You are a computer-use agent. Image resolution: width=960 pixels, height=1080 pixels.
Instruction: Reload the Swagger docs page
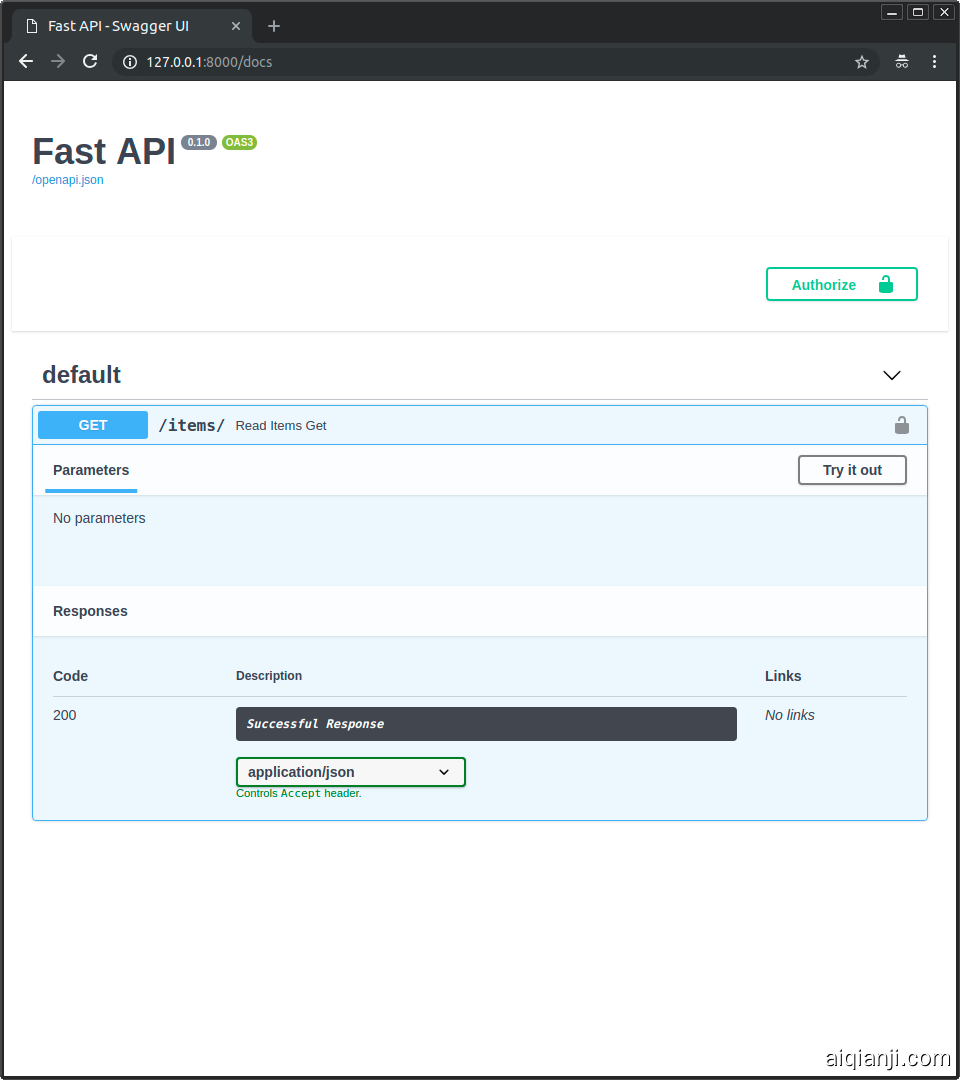[90, 62]
